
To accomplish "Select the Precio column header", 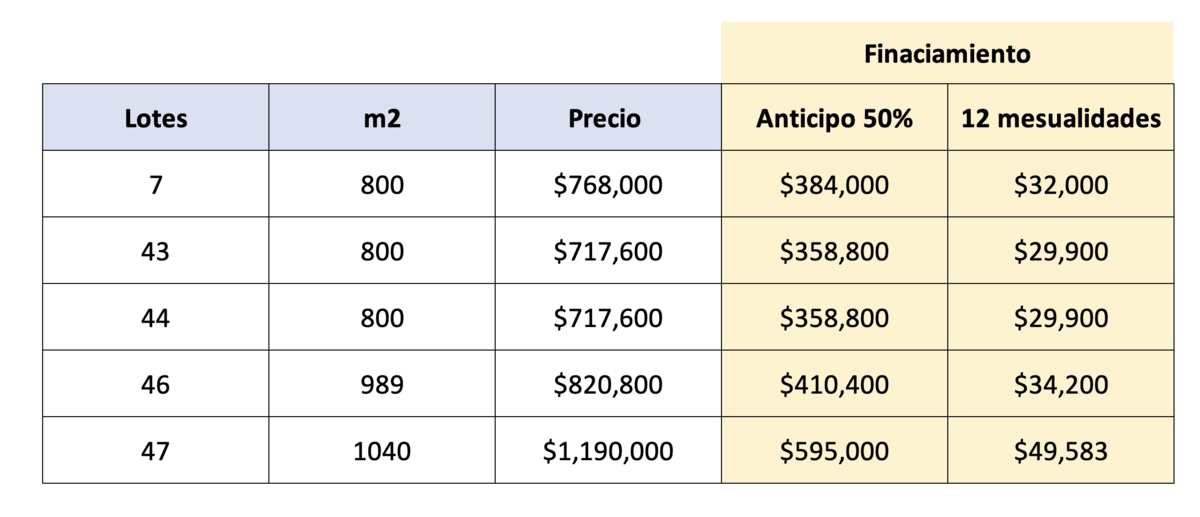I will click(607, 119).
